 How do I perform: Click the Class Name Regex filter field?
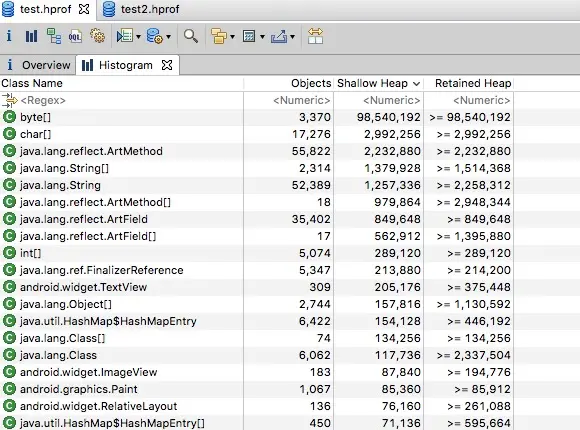pos(122,100)
